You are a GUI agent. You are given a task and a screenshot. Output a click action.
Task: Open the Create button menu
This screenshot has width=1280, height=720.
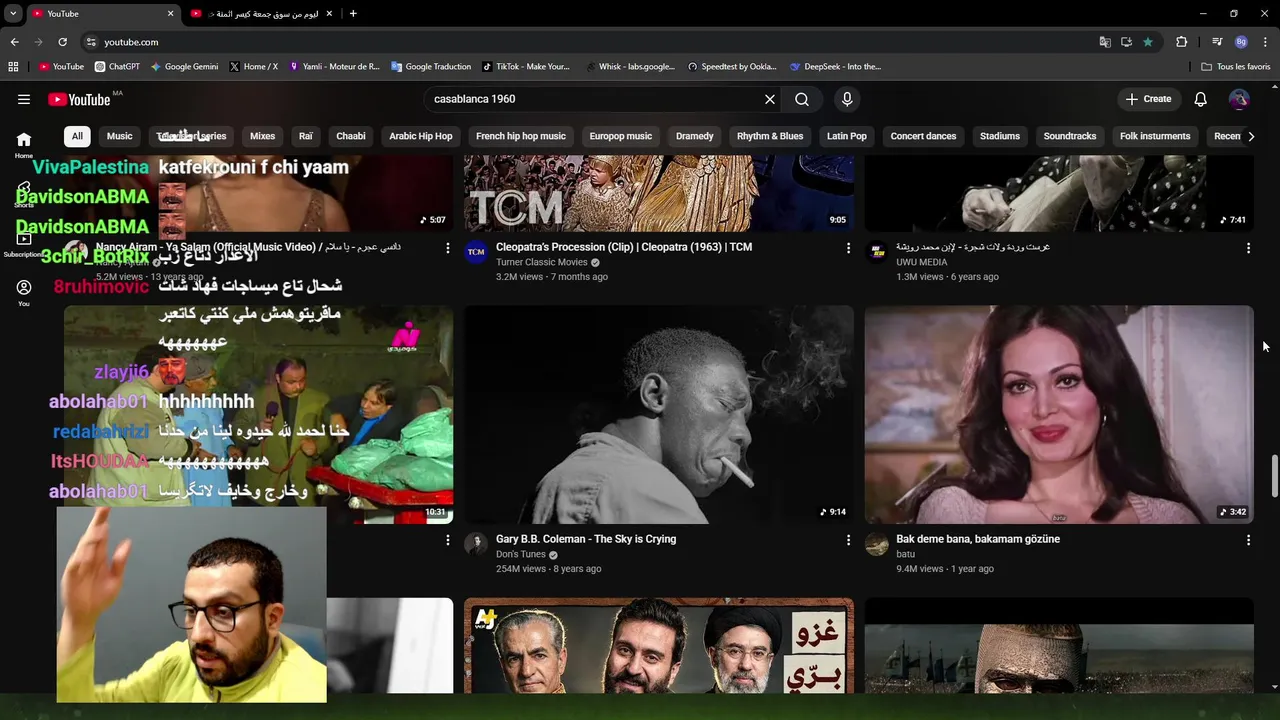[x=1148, y=99]
